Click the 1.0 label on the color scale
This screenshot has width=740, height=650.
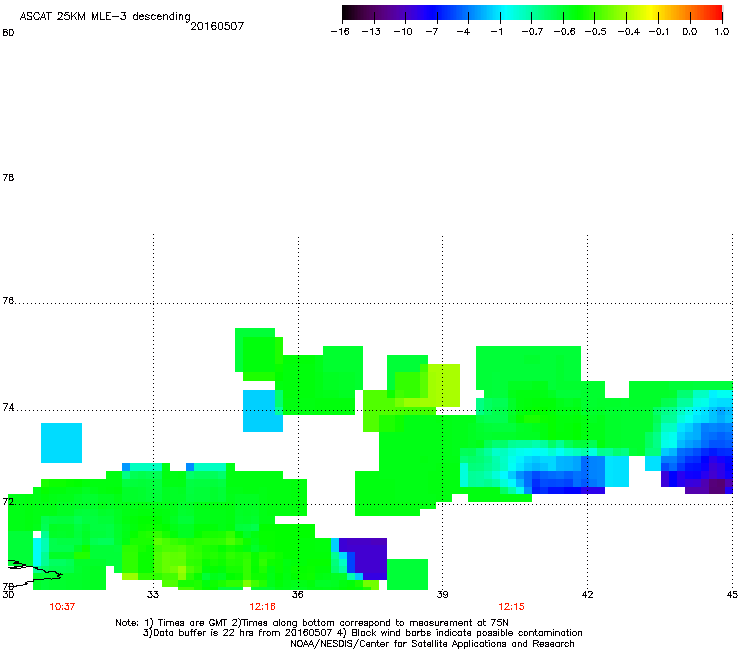722,32
